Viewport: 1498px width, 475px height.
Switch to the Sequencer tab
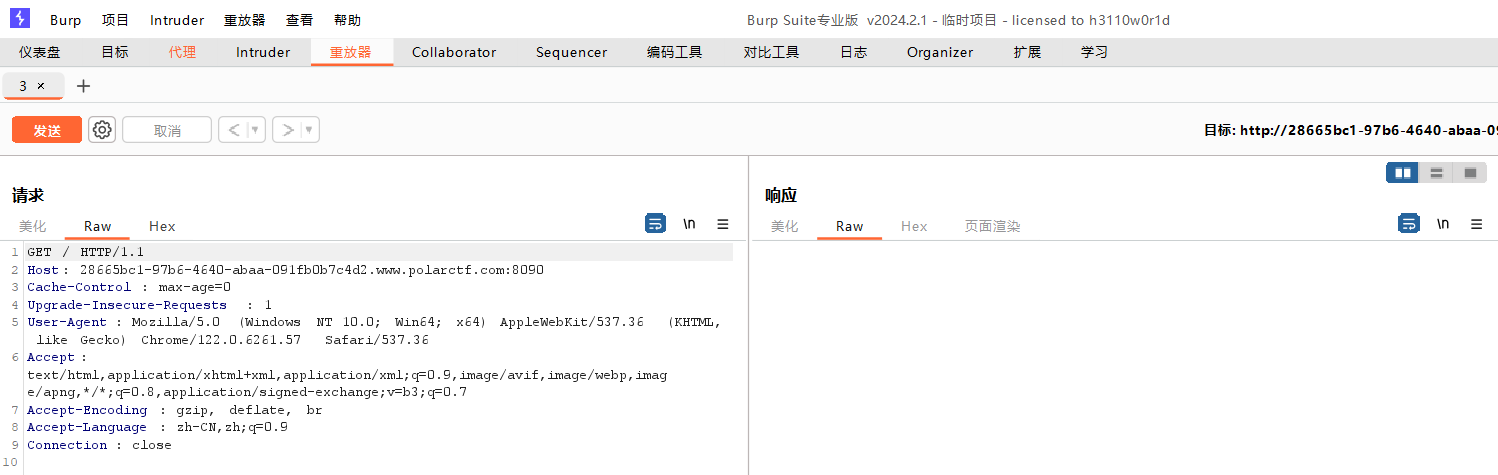click(571, 52)
